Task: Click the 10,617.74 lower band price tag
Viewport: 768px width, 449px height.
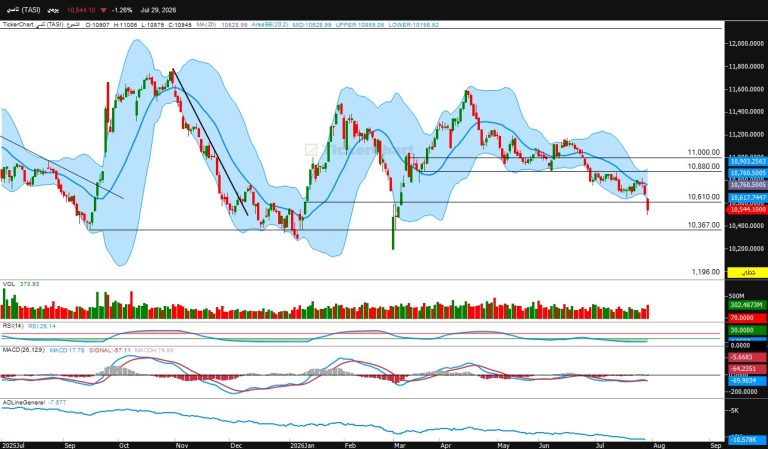Action: coord(747,197)
